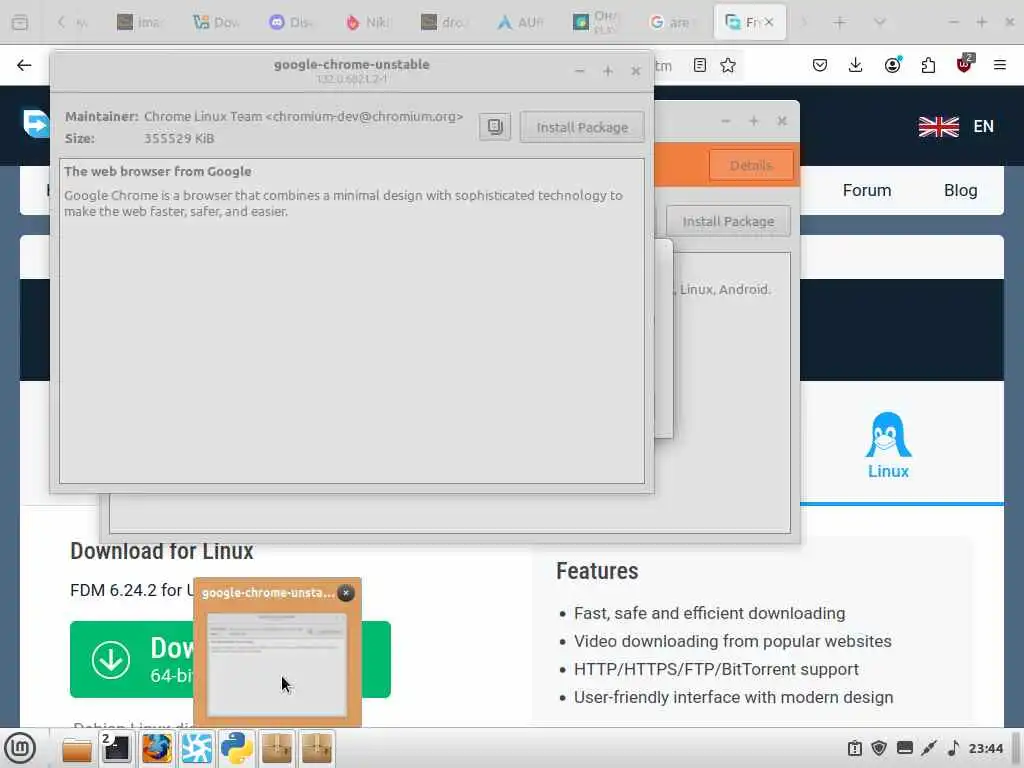Click the uBlock Origin shield icon

click(x=964, y=63)
